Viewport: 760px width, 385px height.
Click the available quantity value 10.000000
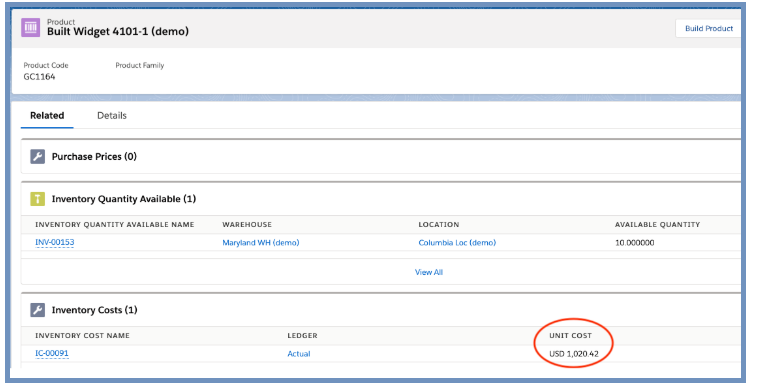[634, 242]
